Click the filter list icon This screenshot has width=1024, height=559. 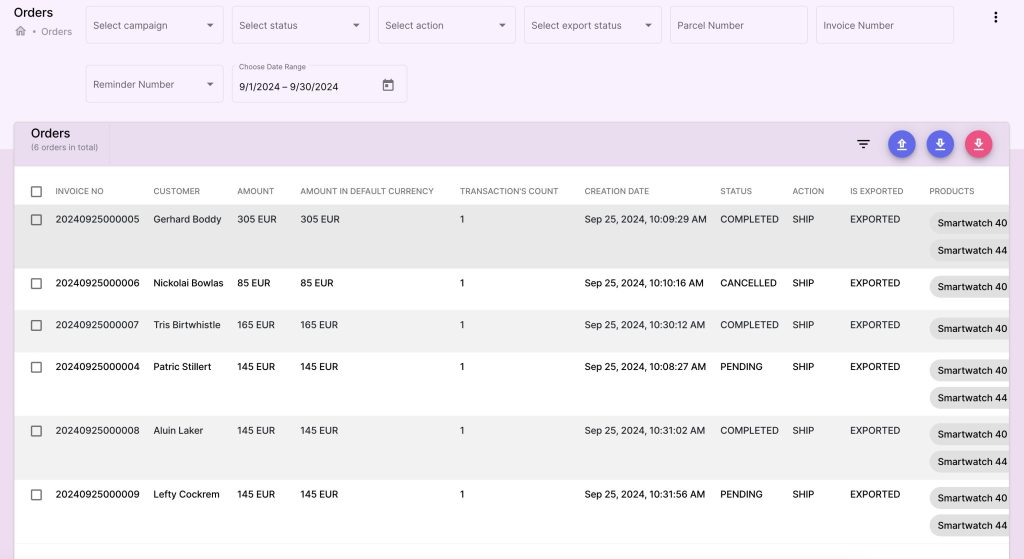(x=863, y=144)
